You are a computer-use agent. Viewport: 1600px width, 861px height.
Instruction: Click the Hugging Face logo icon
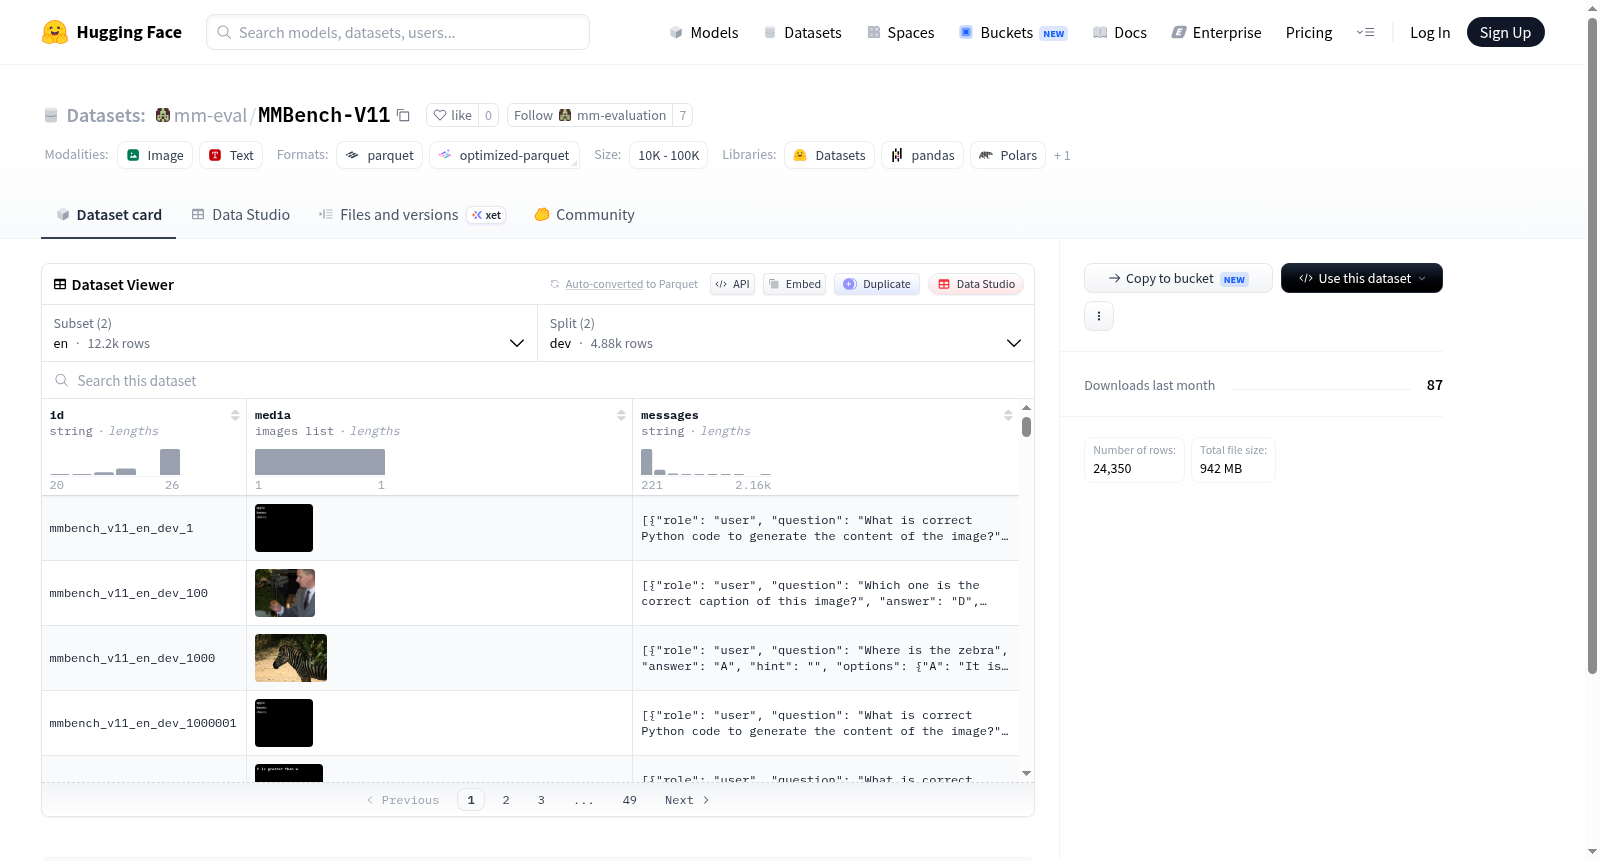(55, 32)
